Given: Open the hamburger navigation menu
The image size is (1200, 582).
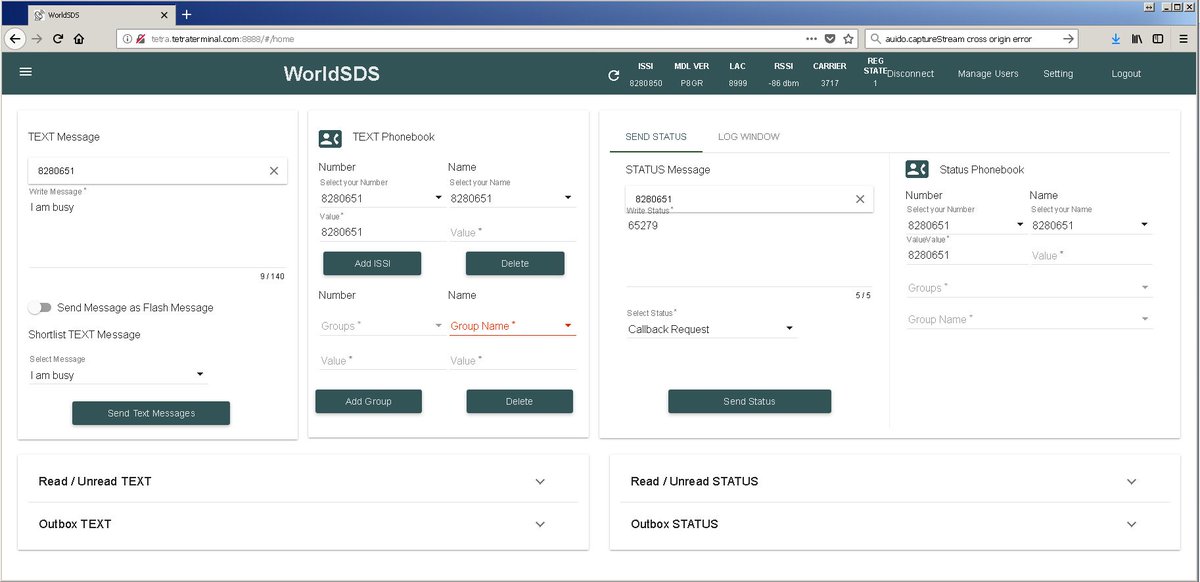Looking at the screenshot, I should (x=26, y=72).
